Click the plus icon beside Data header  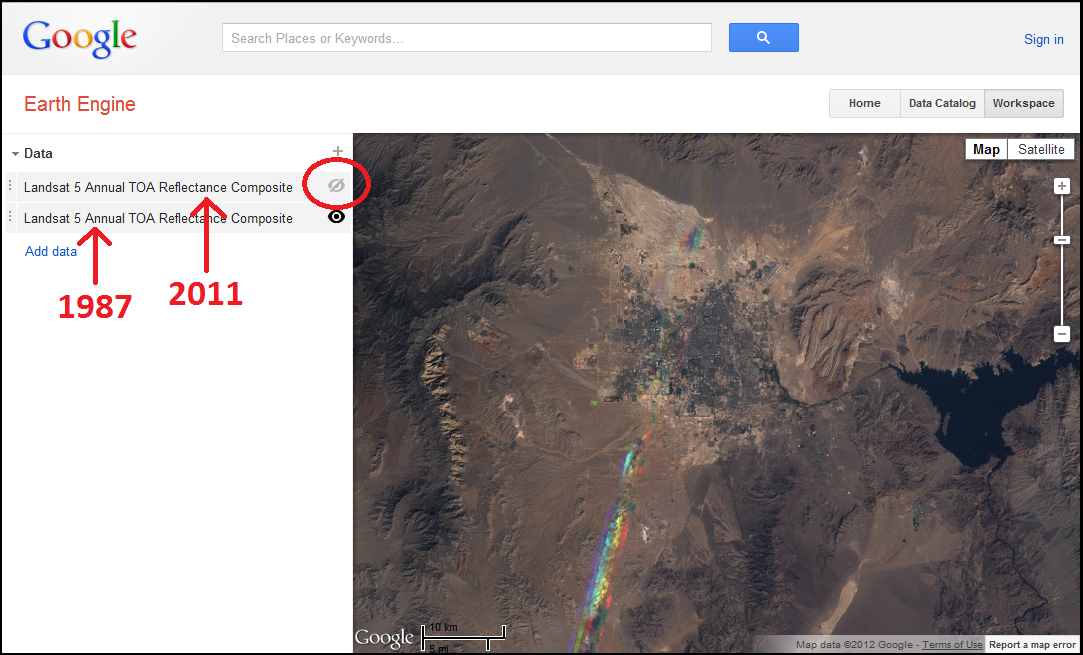tap(338, 151)
